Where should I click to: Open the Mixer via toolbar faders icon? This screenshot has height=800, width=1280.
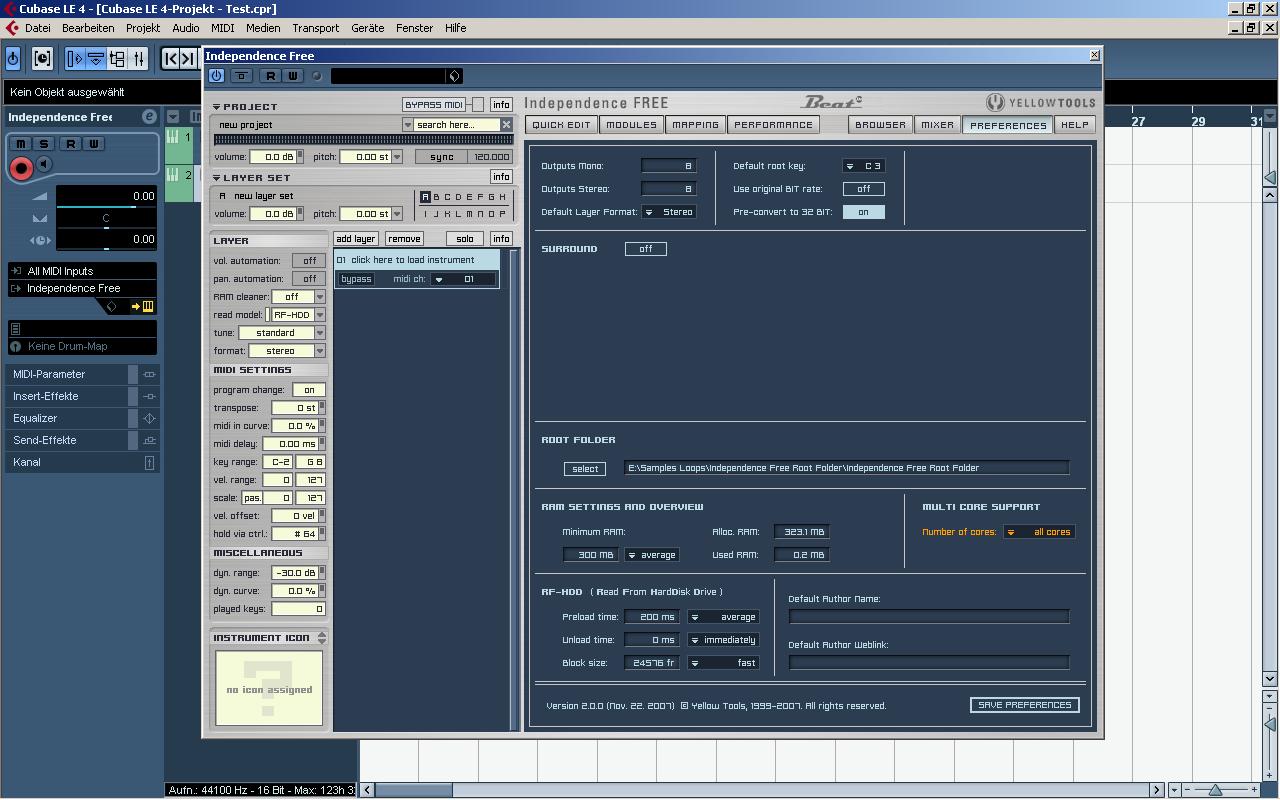coord(139,59)
